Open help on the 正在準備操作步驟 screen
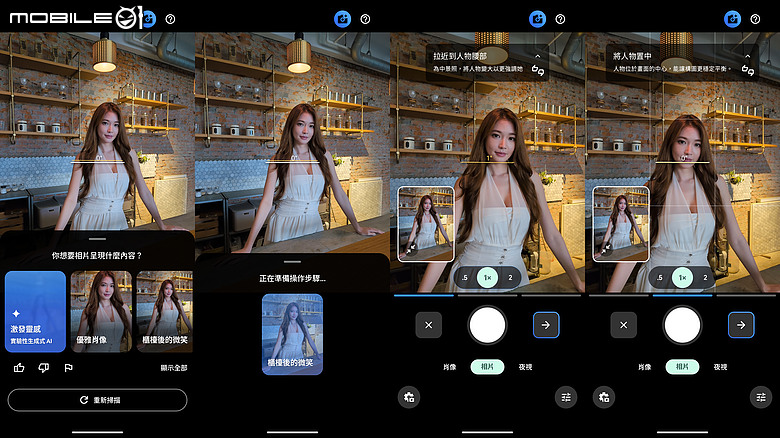 (365, 19)
